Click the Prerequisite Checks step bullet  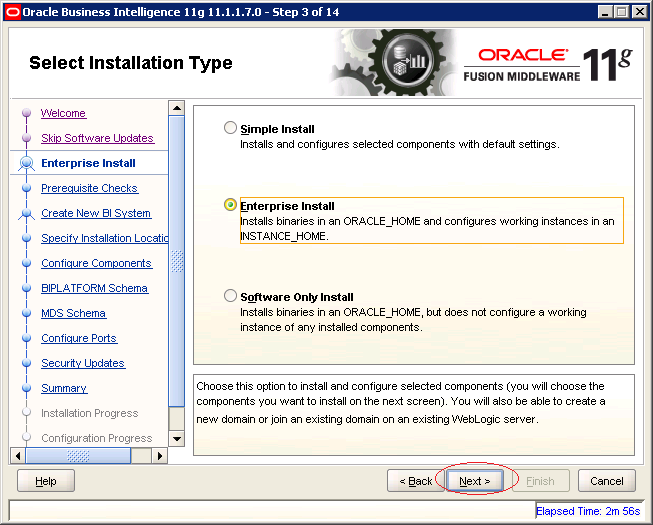point(27,188)
